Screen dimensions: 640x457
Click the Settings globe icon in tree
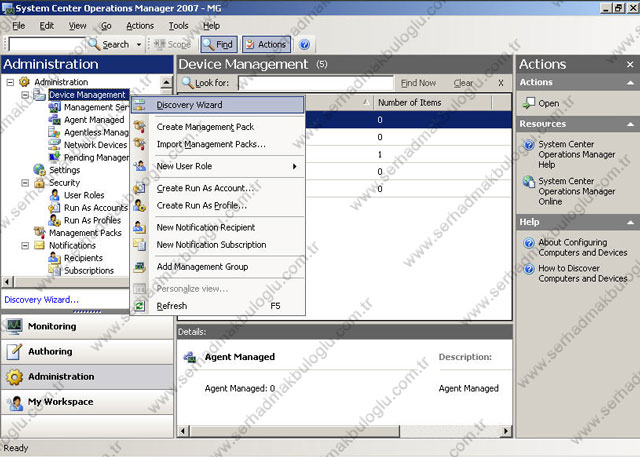coord(40,170)
